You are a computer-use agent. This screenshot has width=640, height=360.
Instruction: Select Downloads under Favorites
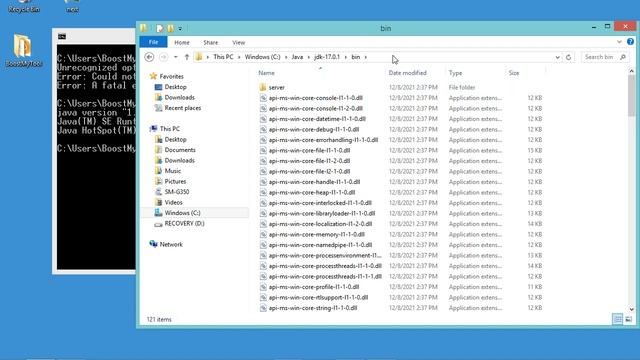point(179,98)
